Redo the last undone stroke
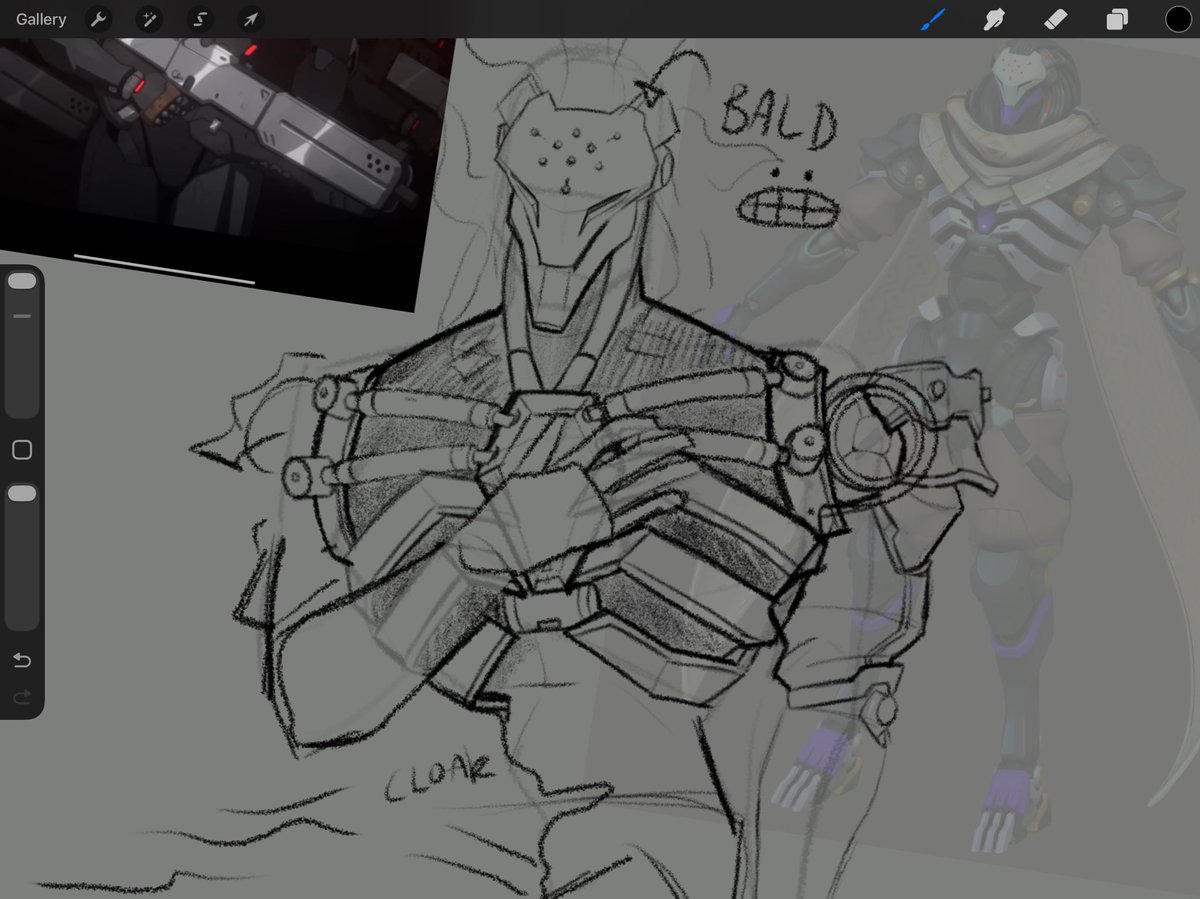This screenshot has width=1200, height=899. (x=22, y=697)
